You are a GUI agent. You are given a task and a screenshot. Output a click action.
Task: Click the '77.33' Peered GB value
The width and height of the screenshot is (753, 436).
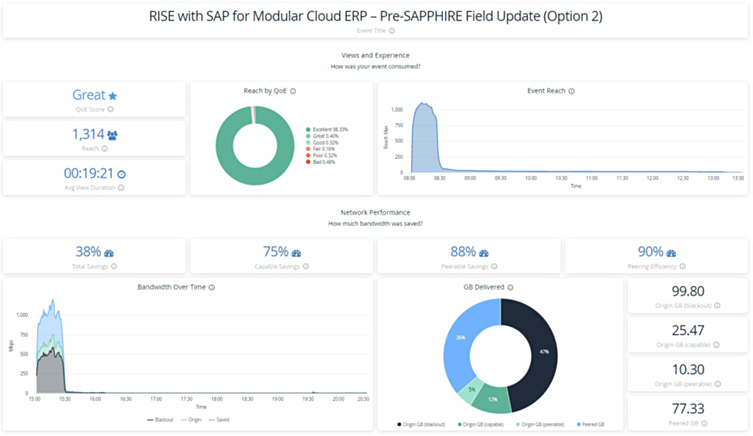pos(688,409)
